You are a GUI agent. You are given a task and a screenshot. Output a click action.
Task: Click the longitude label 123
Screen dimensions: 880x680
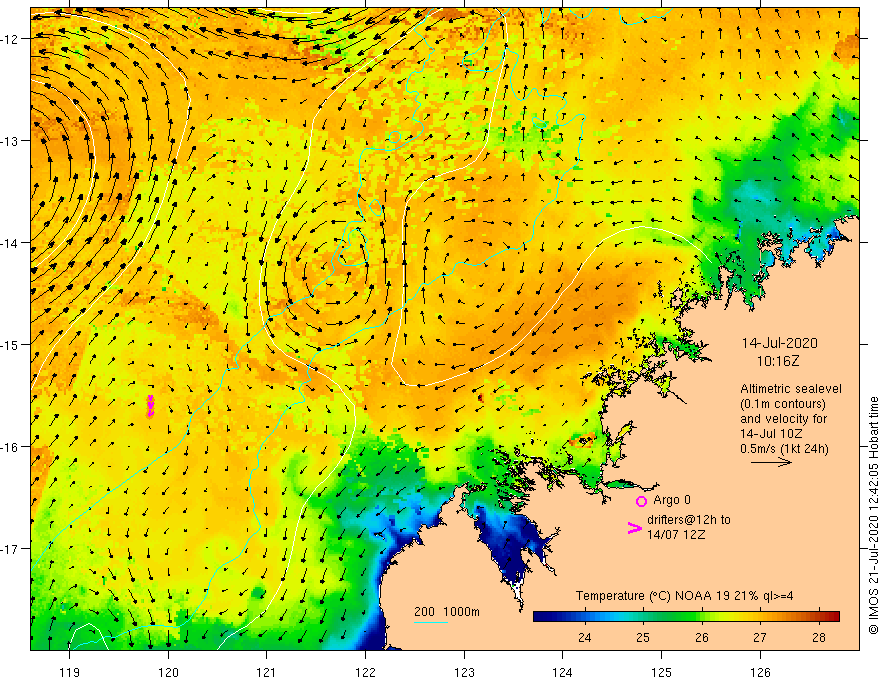click(x=464, y=672)
